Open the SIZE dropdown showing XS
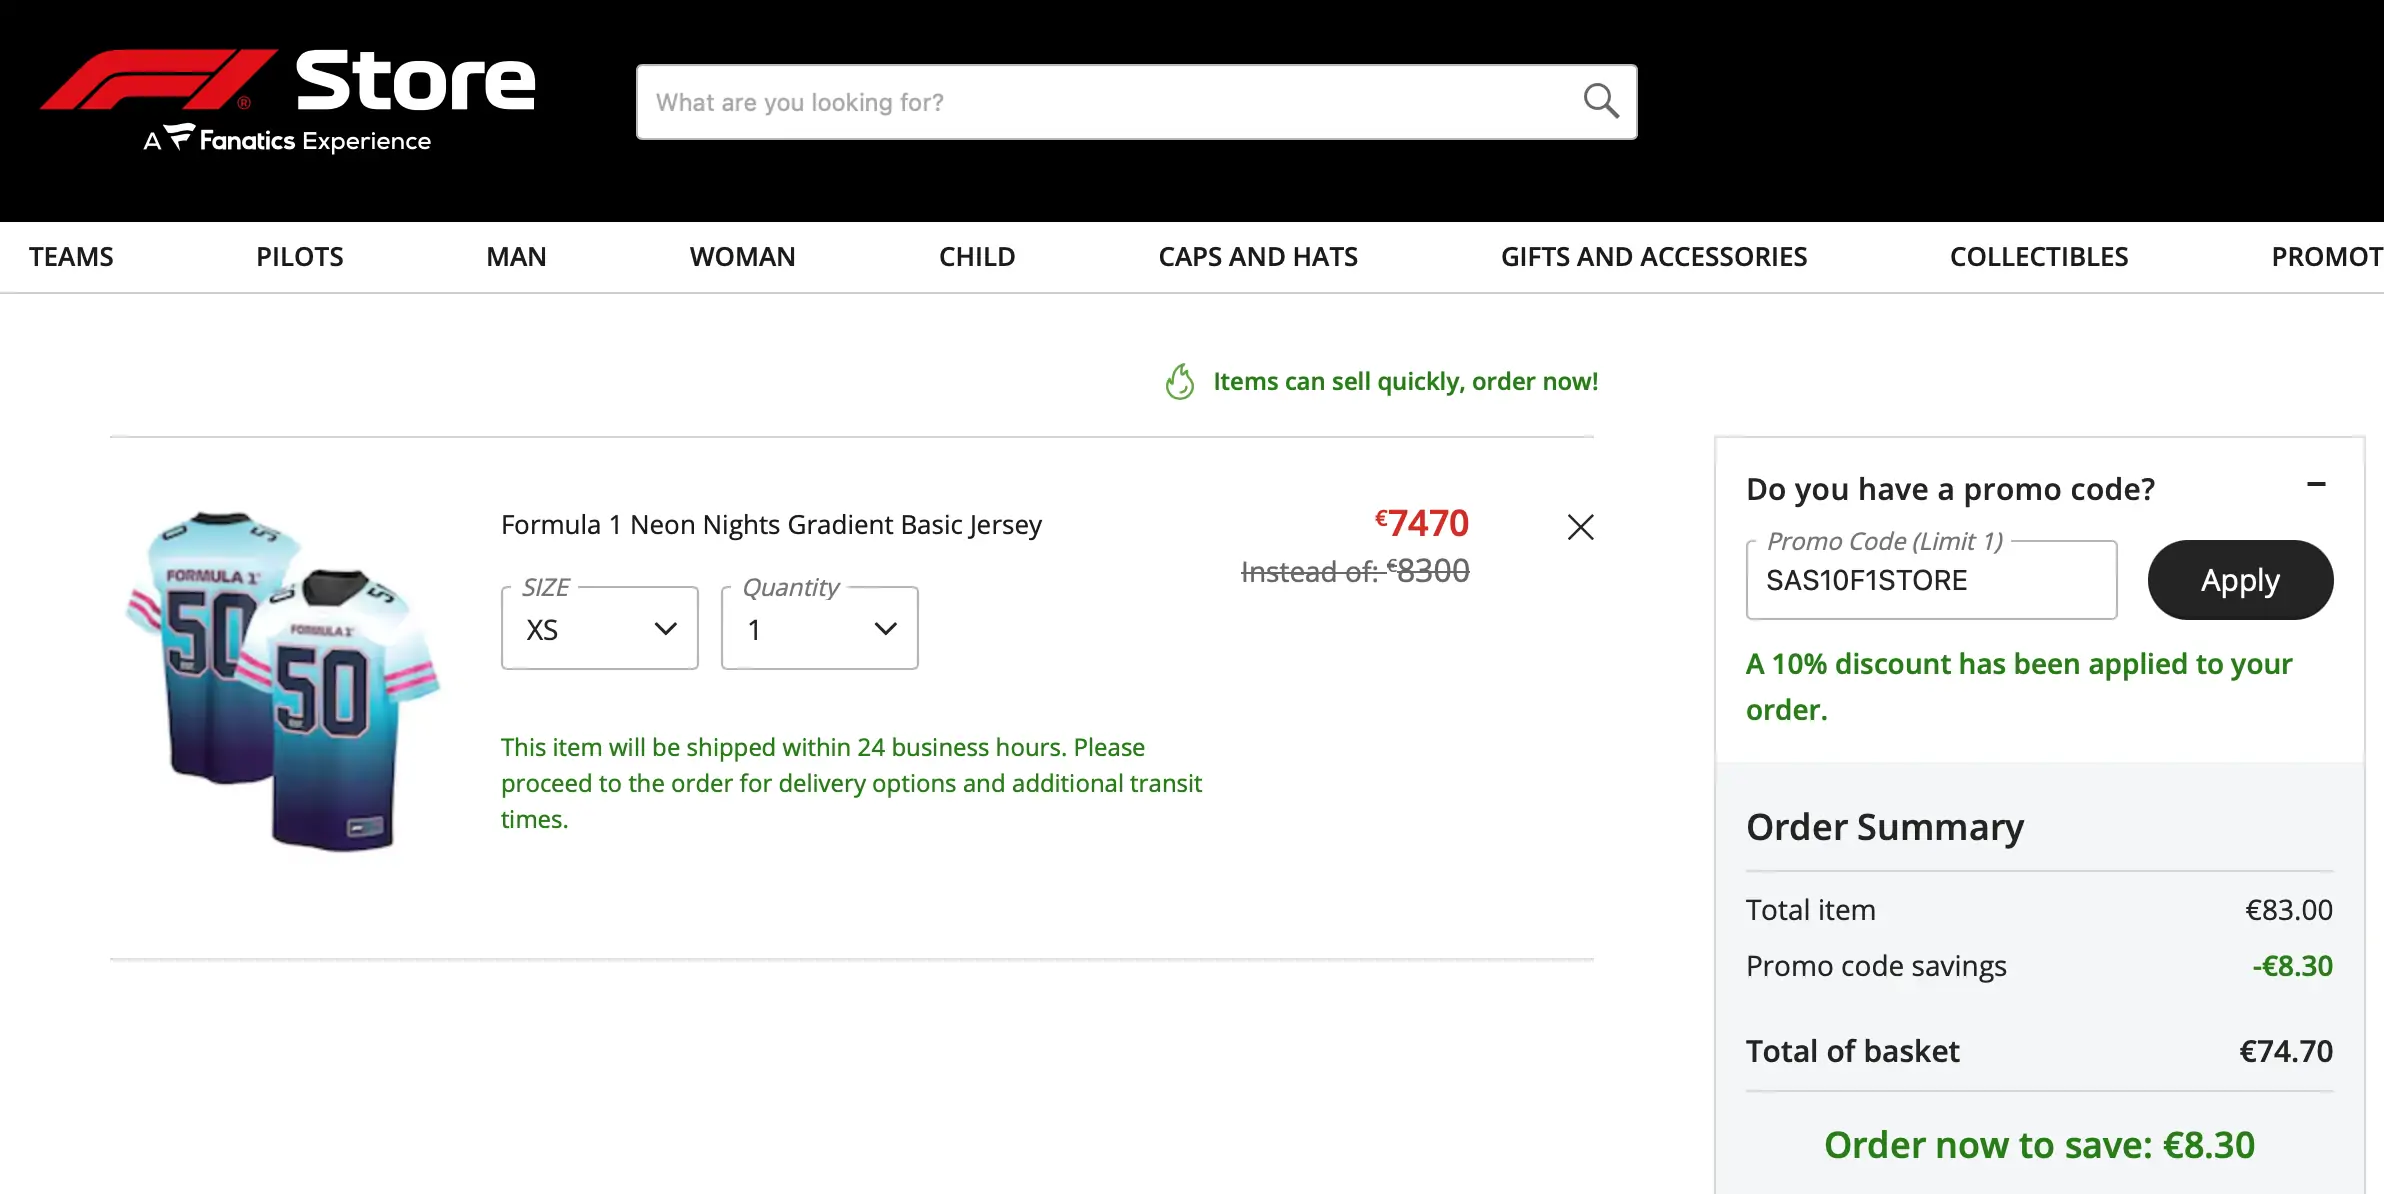 coord(599,629)
